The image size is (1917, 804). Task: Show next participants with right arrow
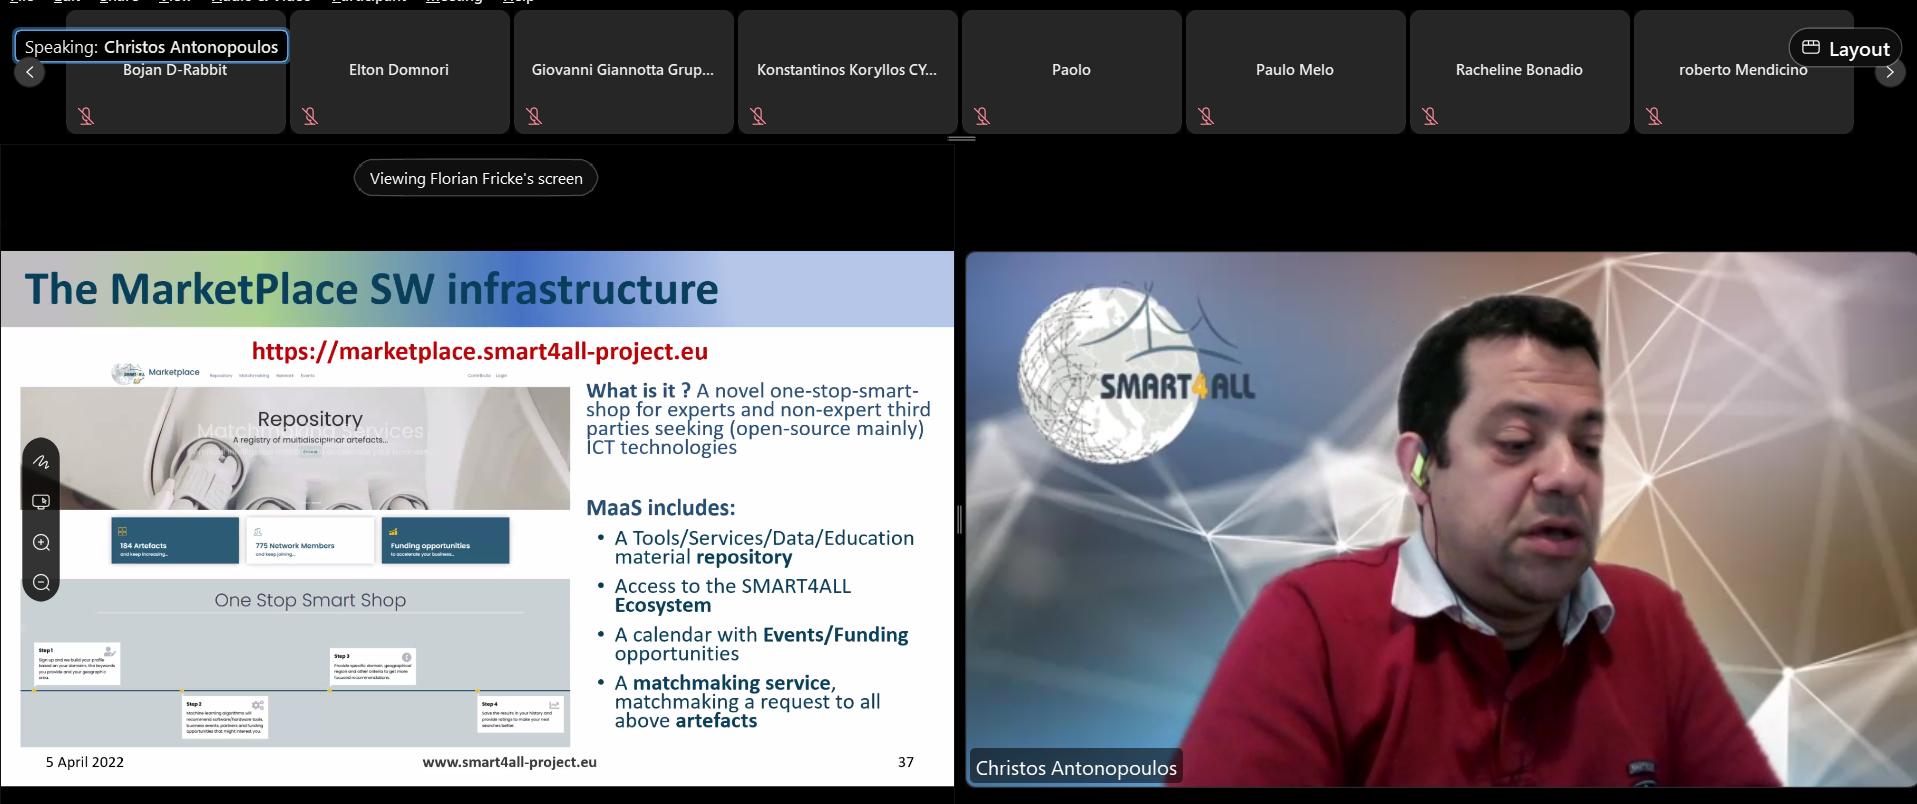click(x=1889, y=72)
